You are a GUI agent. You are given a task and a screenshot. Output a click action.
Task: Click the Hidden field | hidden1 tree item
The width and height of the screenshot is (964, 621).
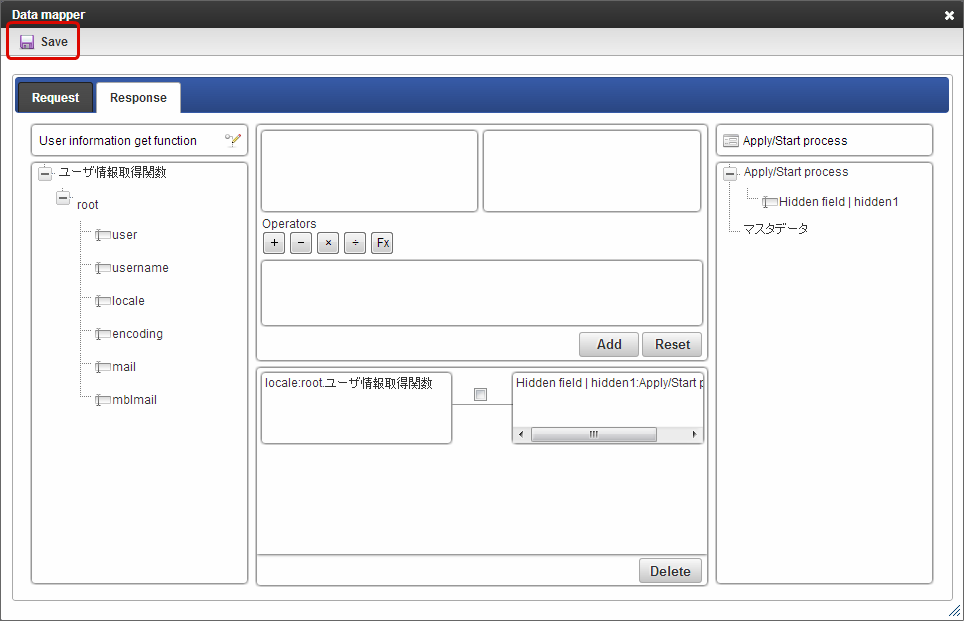click(x=839, y=202)
